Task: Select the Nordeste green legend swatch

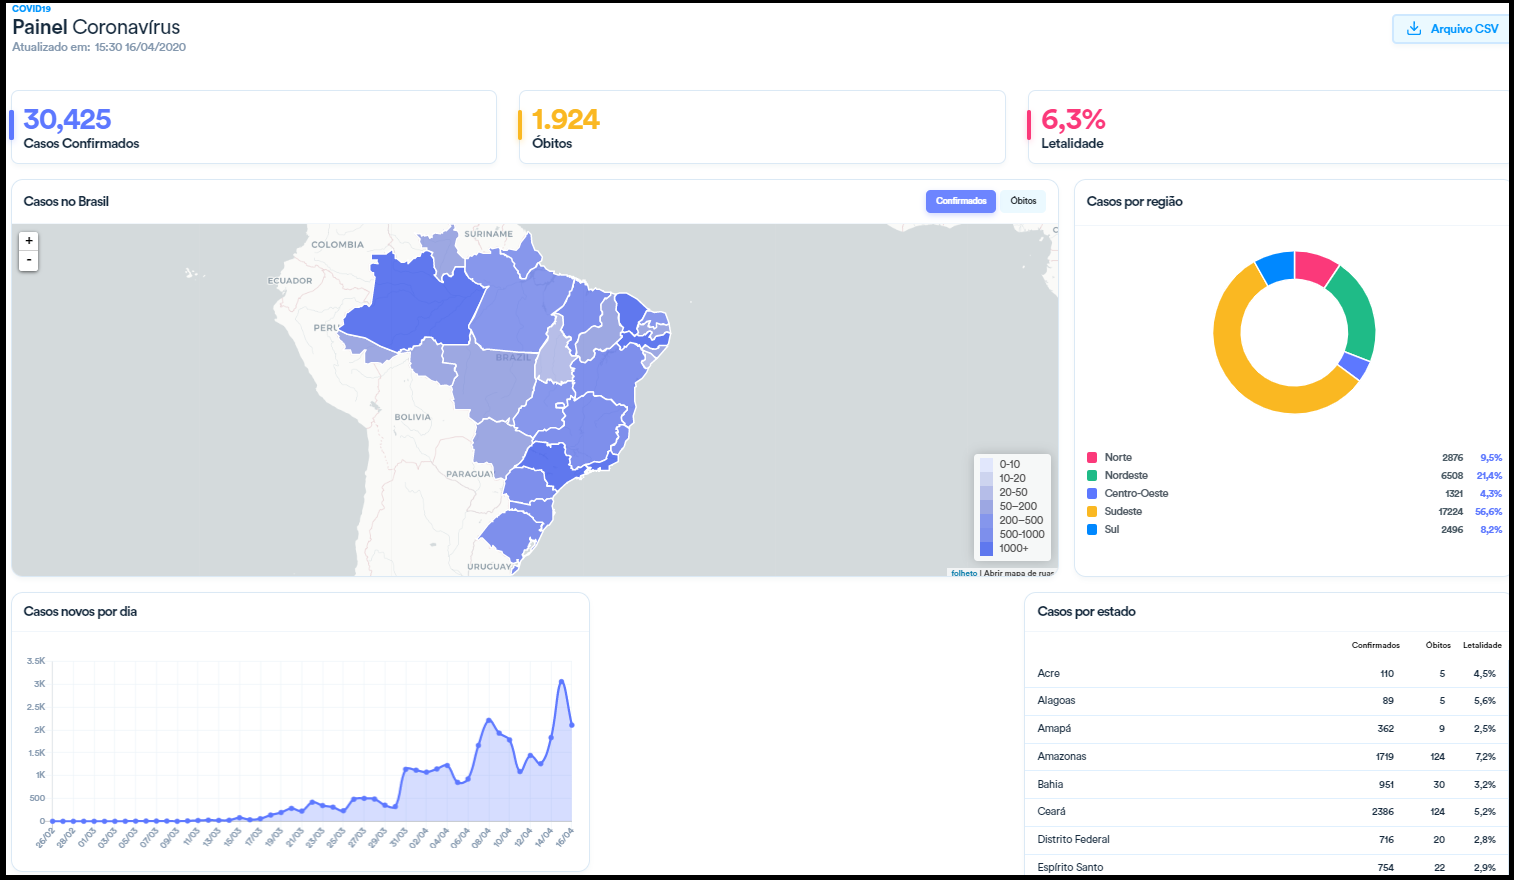Action: point(1092,476)
